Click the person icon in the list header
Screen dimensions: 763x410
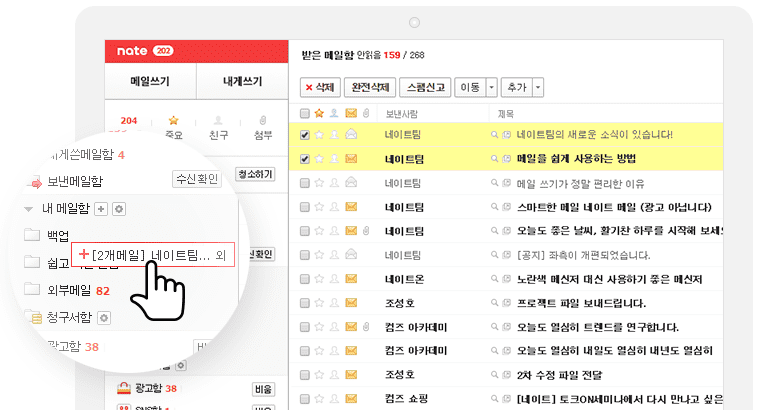click(334, 113)
